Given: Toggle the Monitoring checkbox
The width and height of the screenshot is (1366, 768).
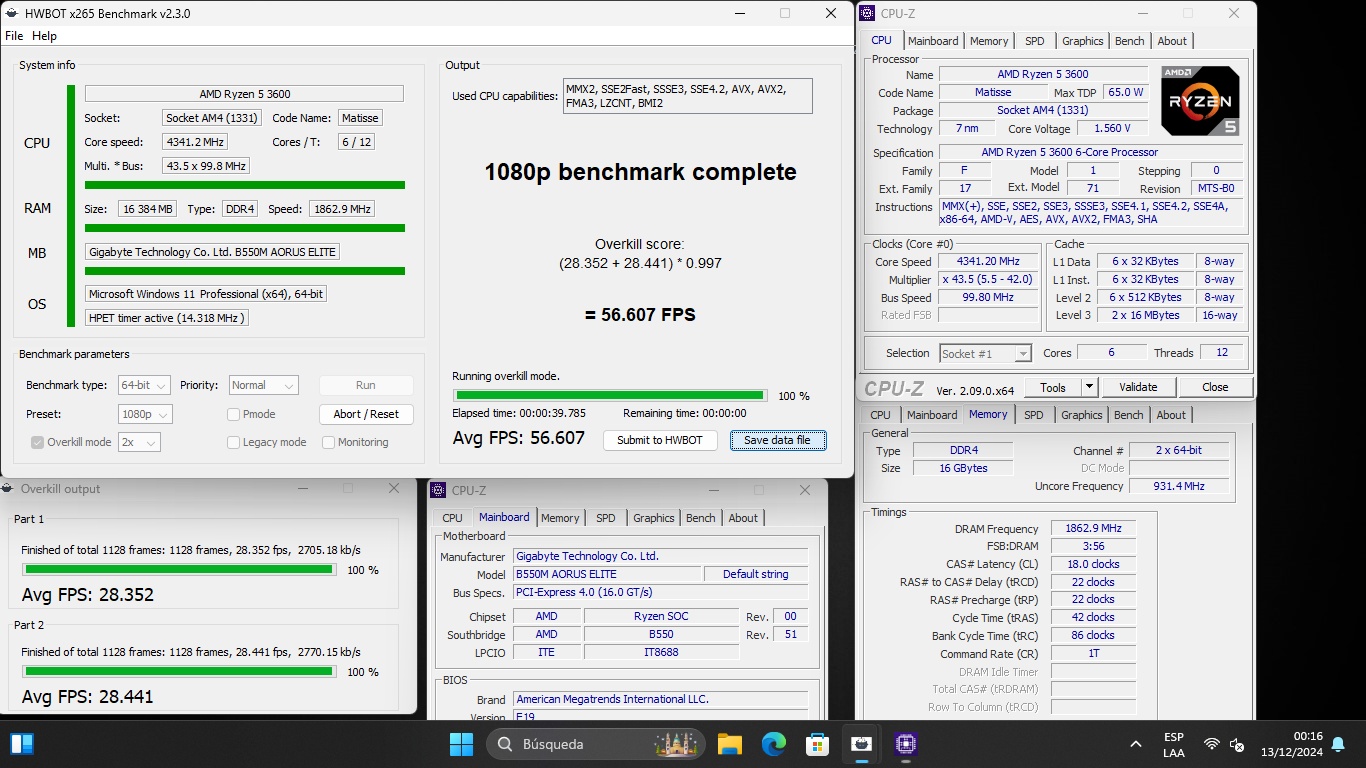Looking at the screenshot, I should pyautogui.click(x=328, y=442).
